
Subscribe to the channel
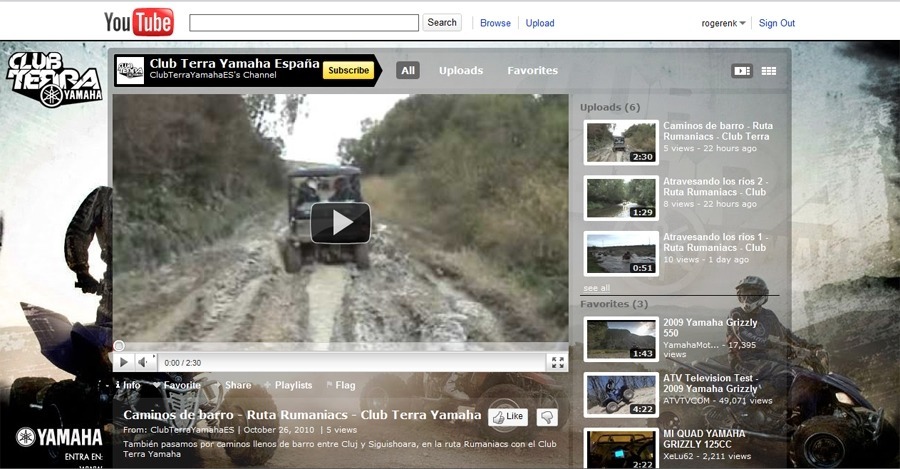tap(348, 71)
